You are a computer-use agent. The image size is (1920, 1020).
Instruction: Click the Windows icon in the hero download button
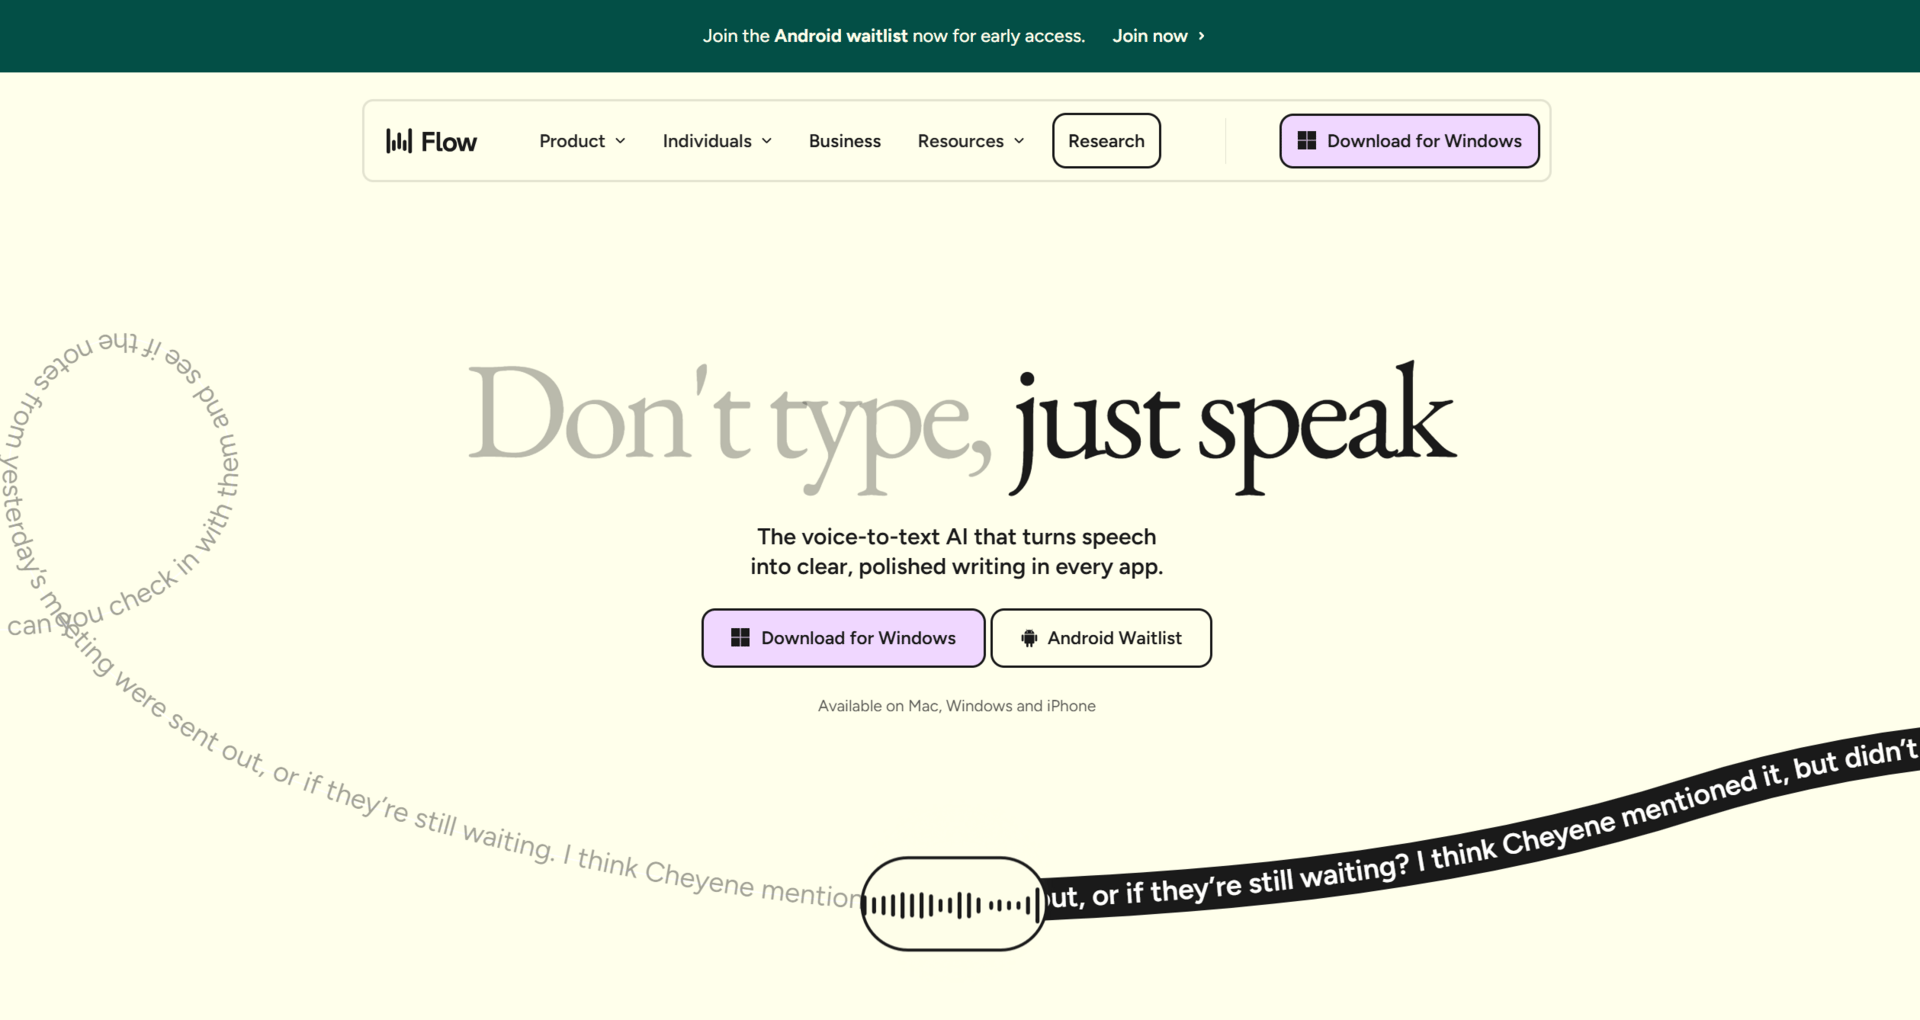[740, 638]
